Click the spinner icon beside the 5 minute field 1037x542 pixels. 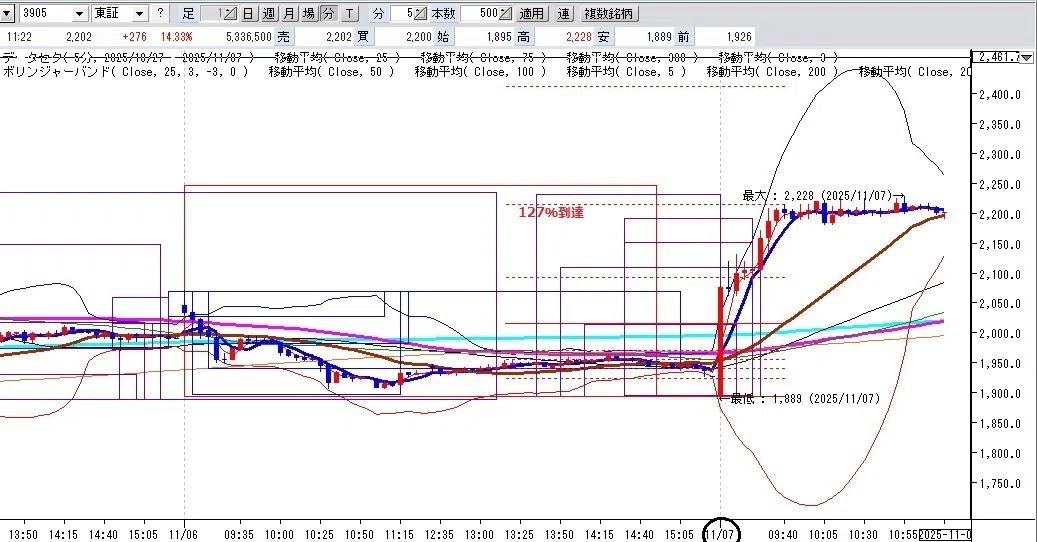[x=421, y=13]
